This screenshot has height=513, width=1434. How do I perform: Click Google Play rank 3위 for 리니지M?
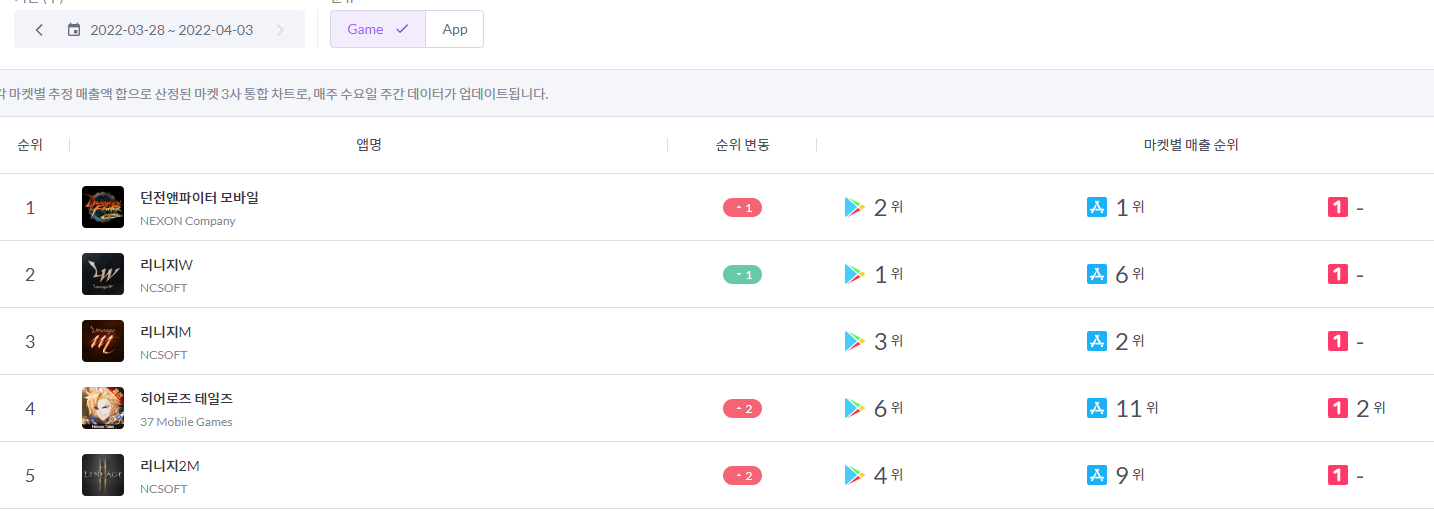(x=888, y=341)
